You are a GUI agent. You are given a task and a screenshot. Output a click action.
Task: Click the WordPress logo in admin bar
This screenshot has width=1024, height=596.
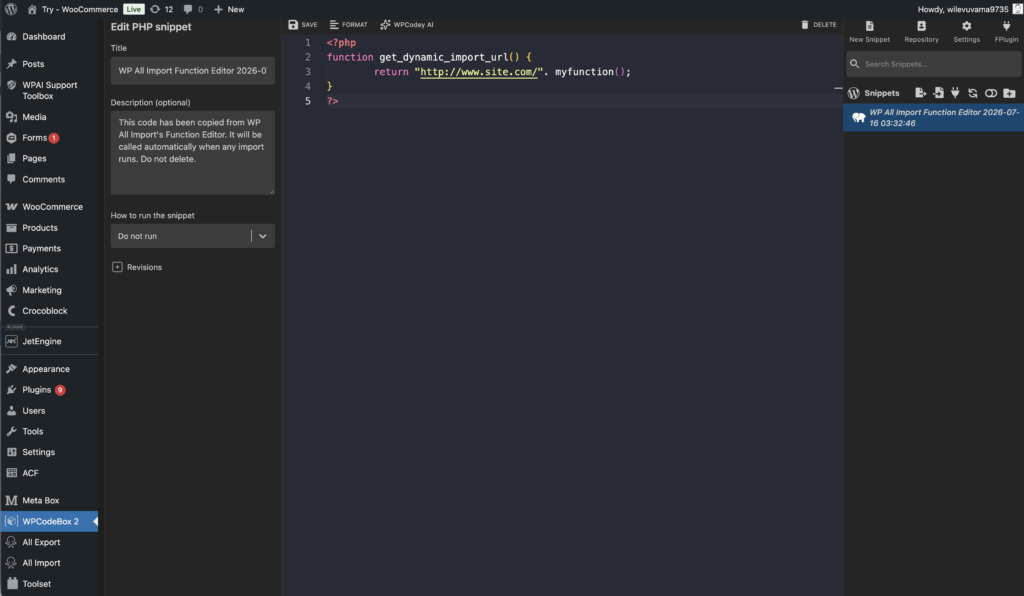(x=11, y=9)
